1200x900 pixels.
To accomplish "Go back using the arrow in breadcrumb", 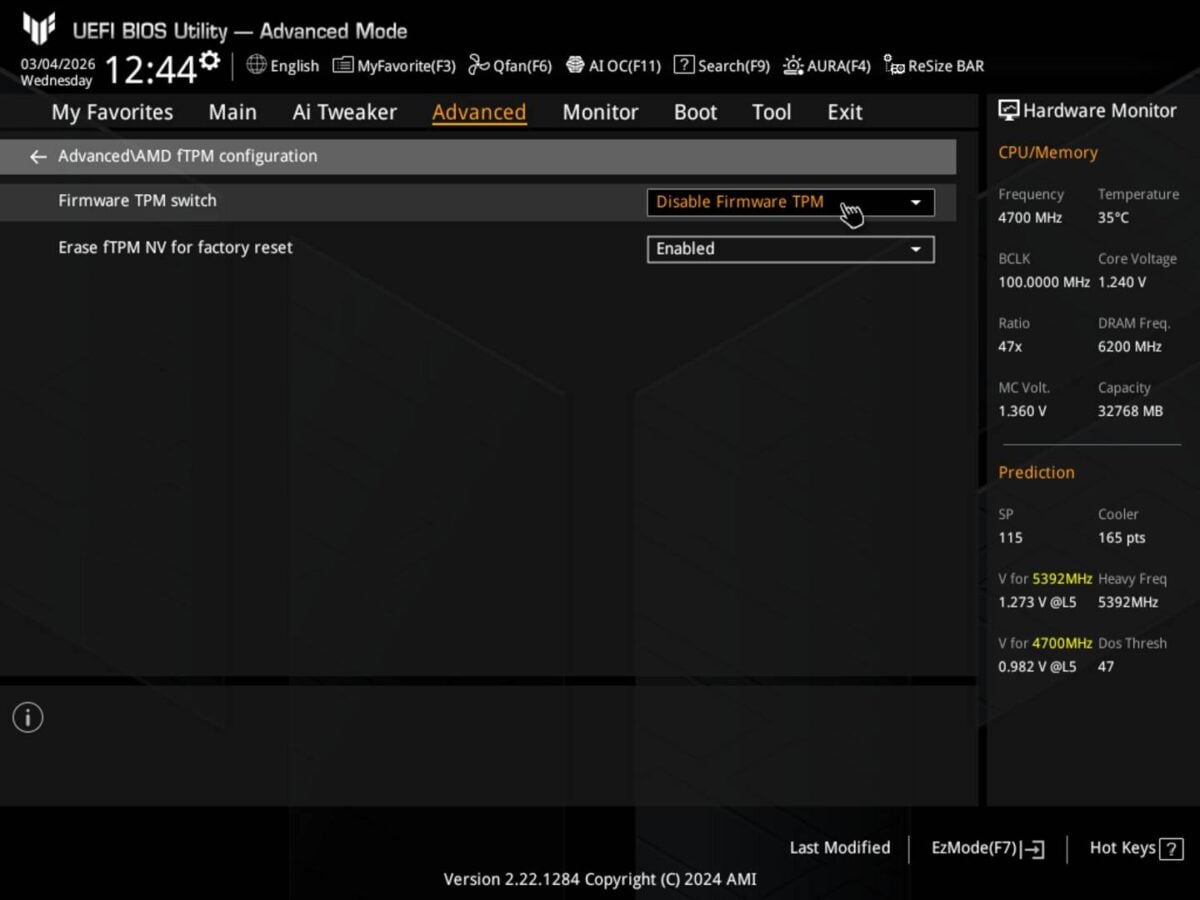I will 38,157.
